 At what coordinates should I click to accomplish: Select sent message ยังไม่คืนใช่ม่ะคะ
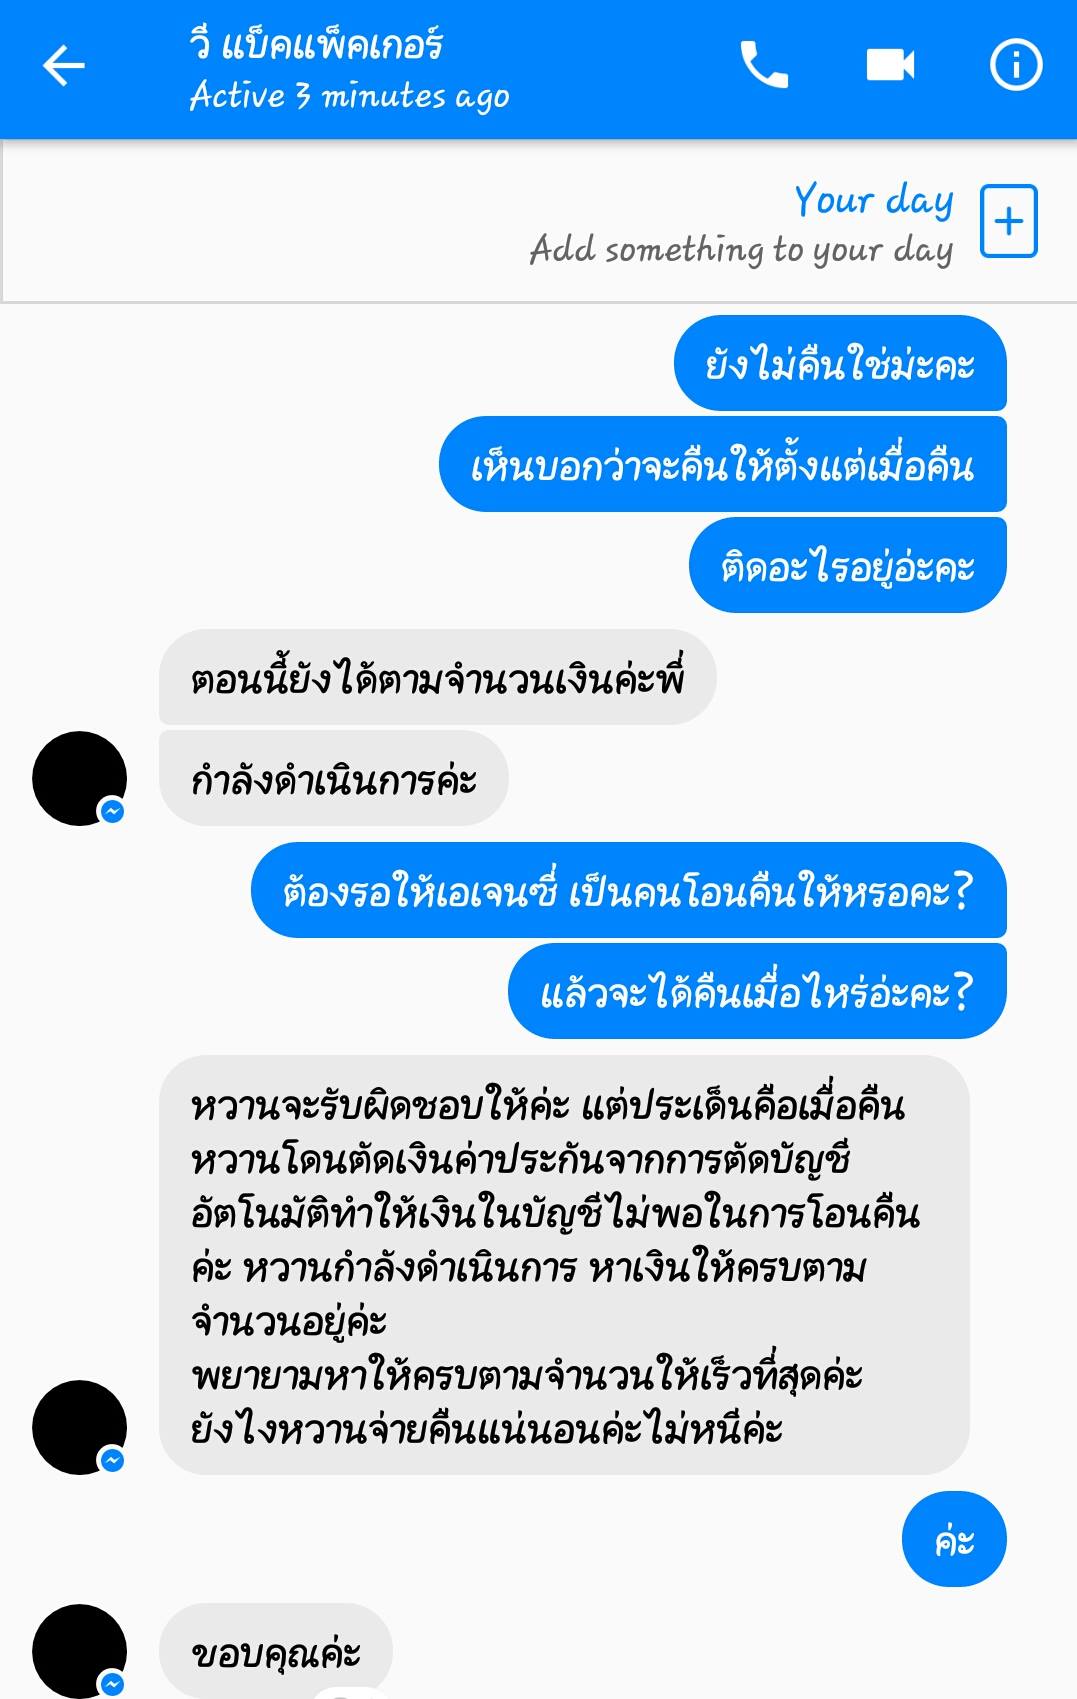[x=840, y=363]
